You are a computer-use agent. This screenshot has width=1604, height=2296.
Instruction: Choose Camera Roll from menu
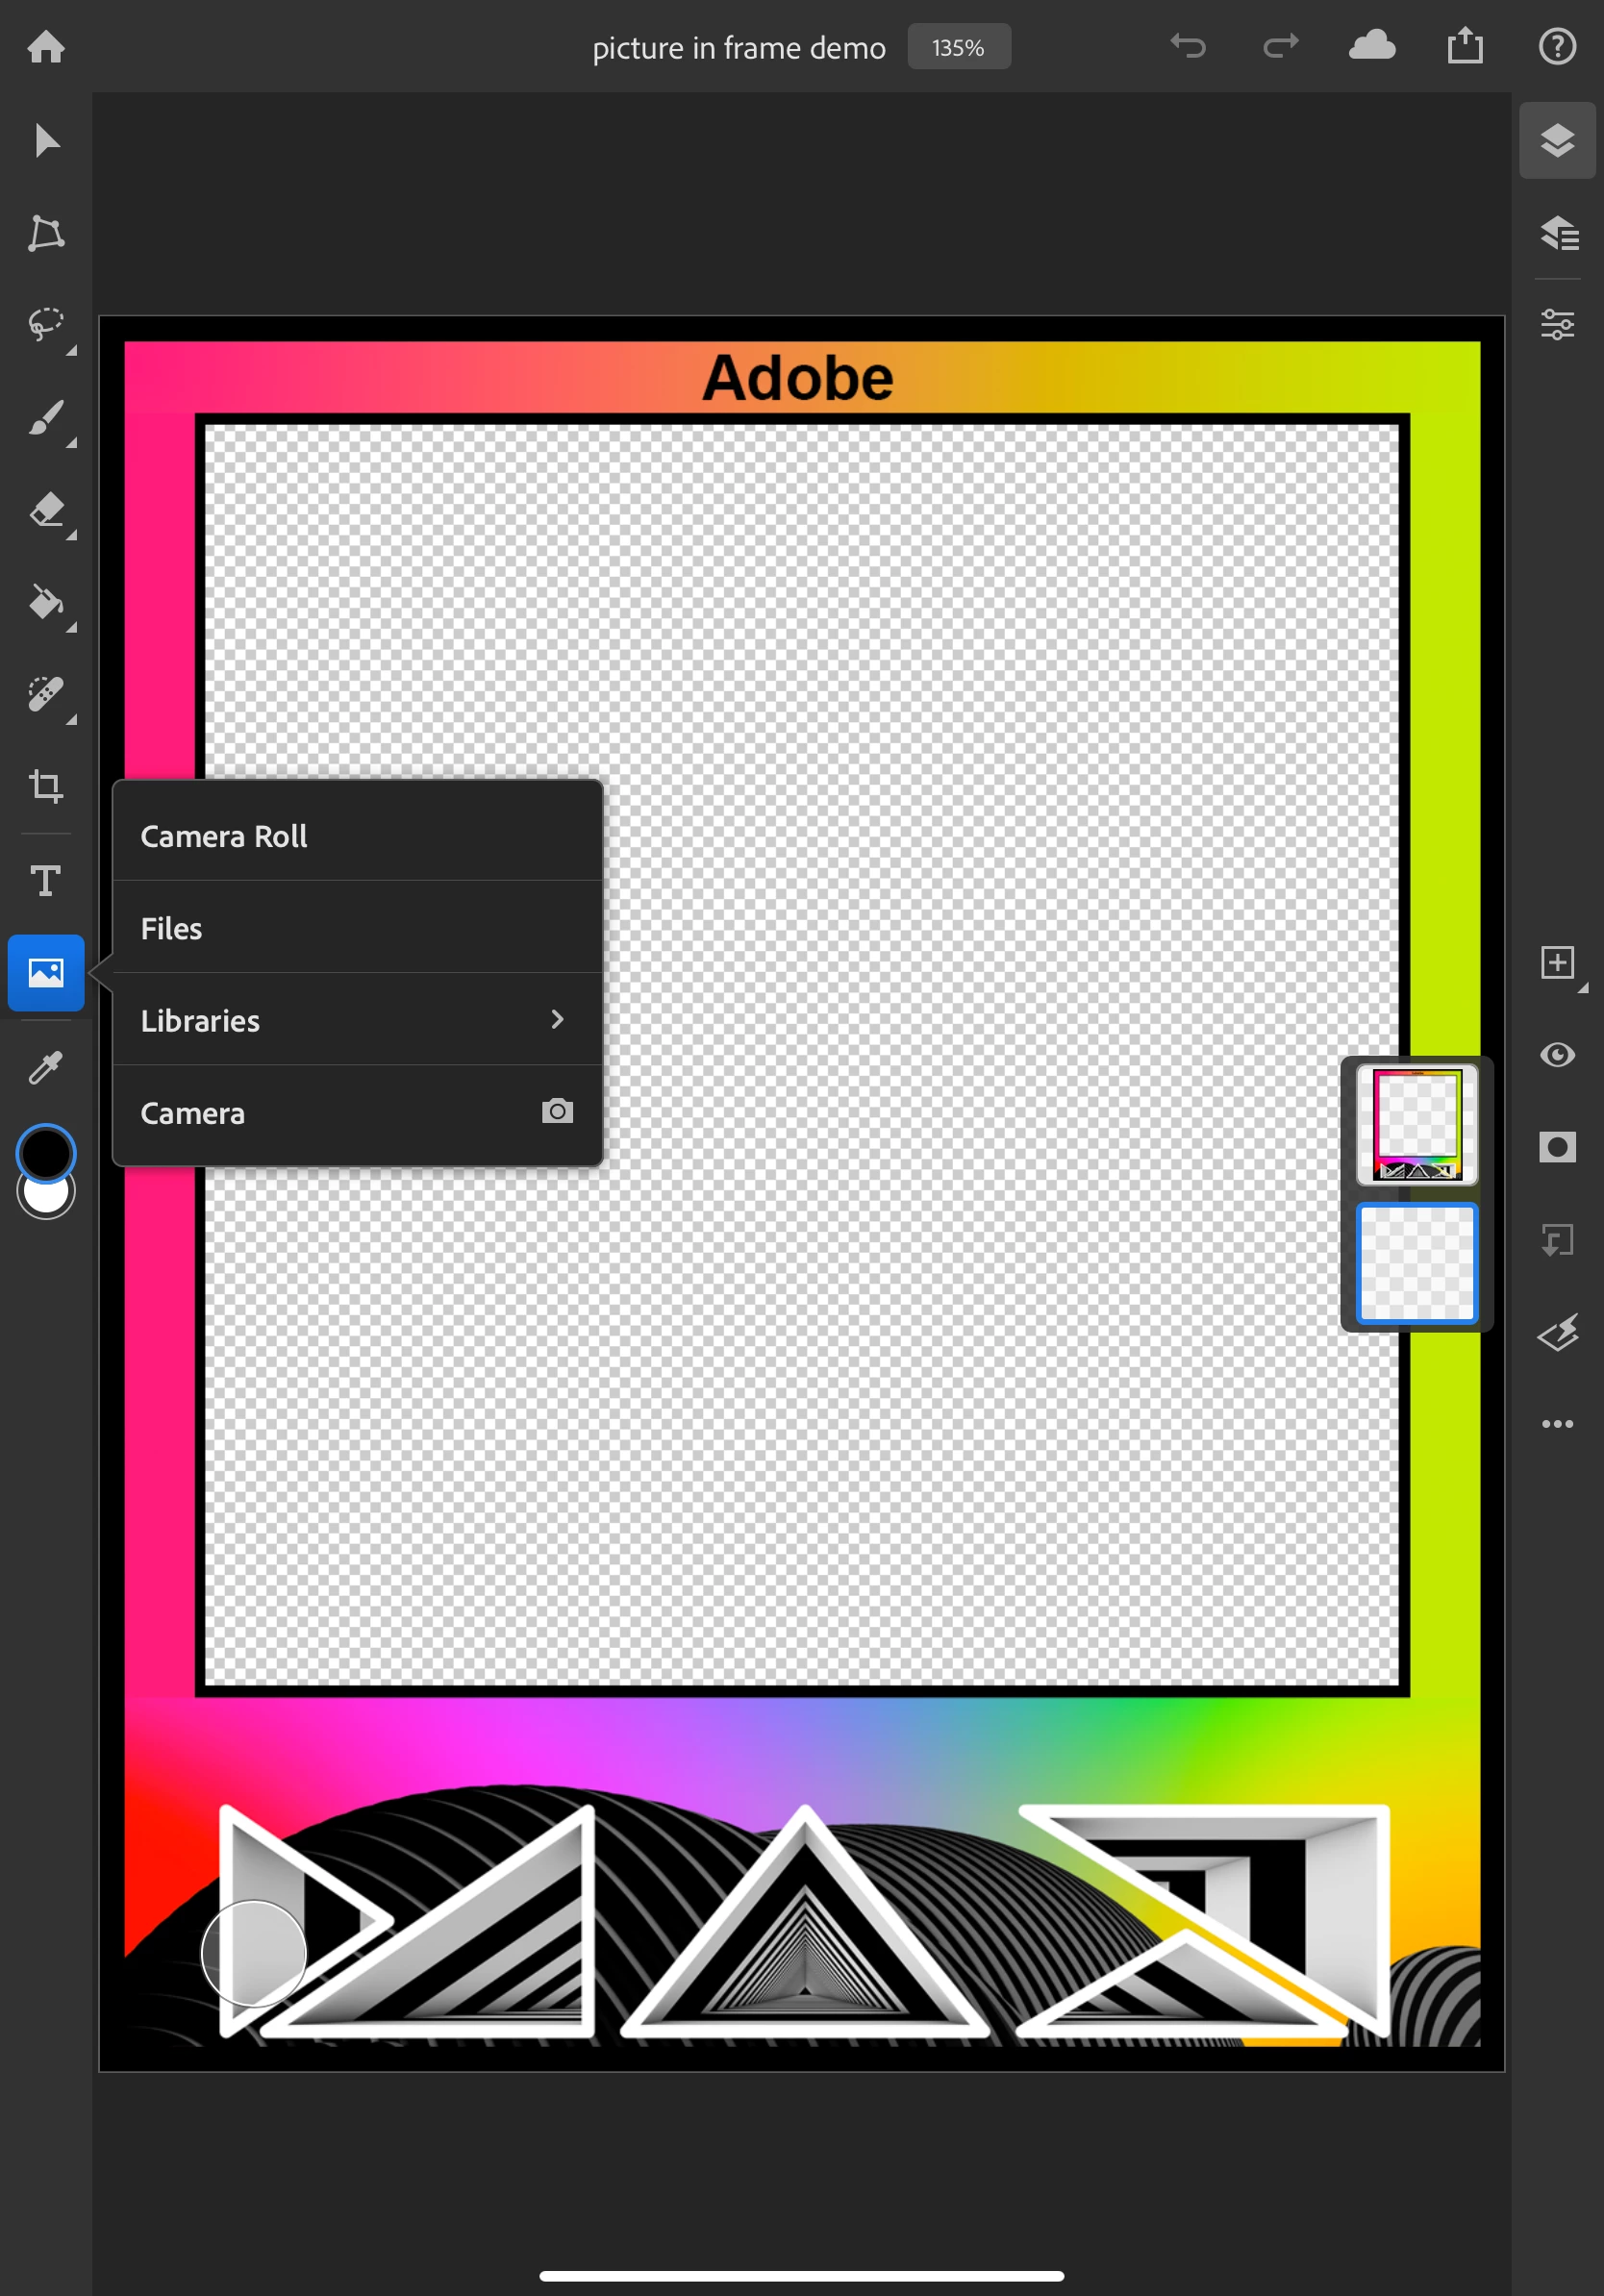click(358, 835)
